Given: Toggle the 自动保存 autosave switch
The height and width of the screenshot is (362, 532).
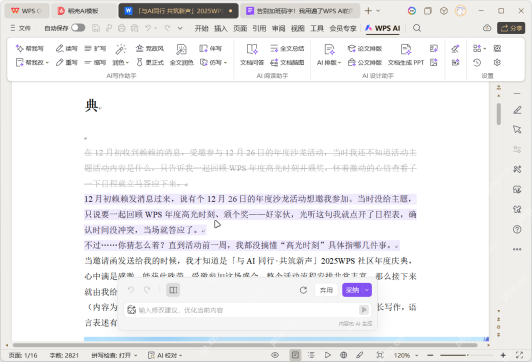Looking at the screenshot, I should 78,28.
